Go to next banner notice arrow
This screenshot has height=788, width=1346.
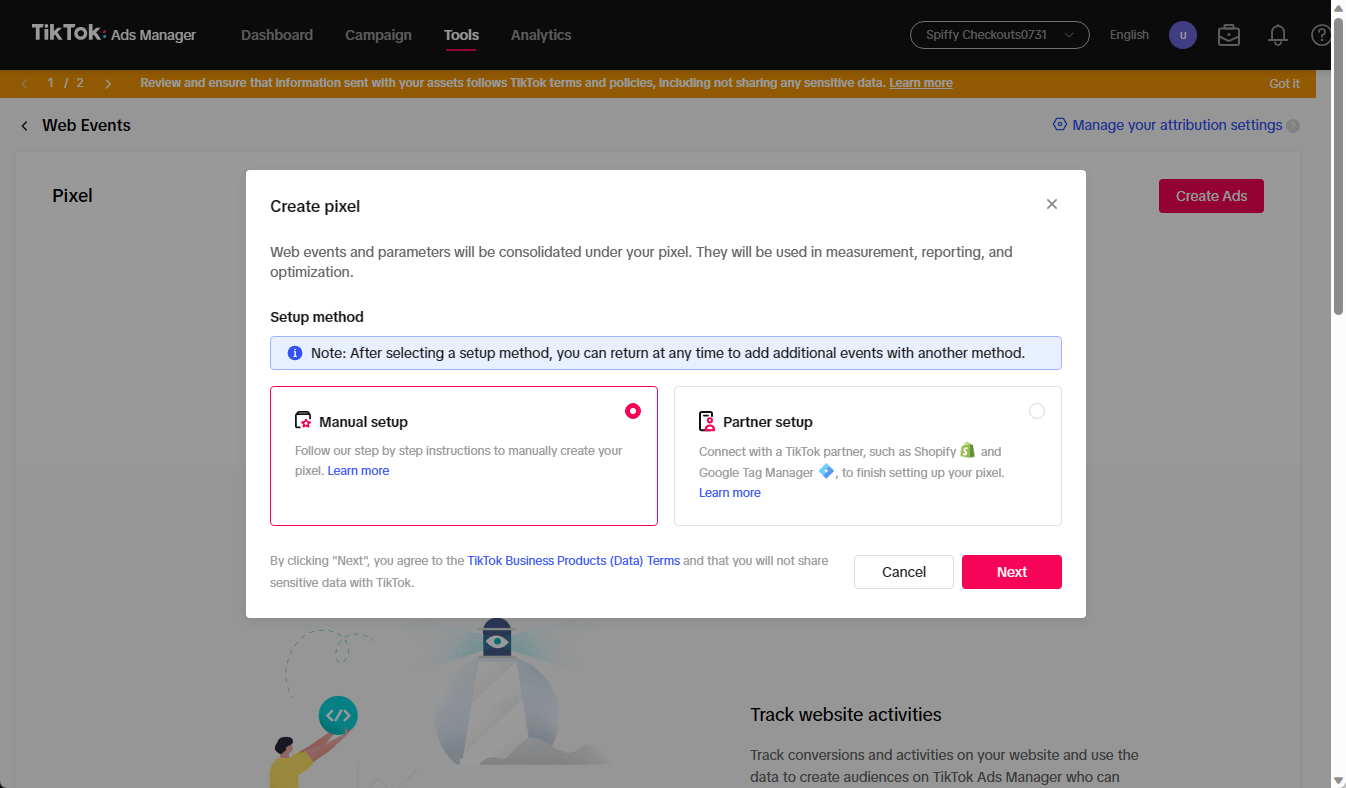click(108, 84)
